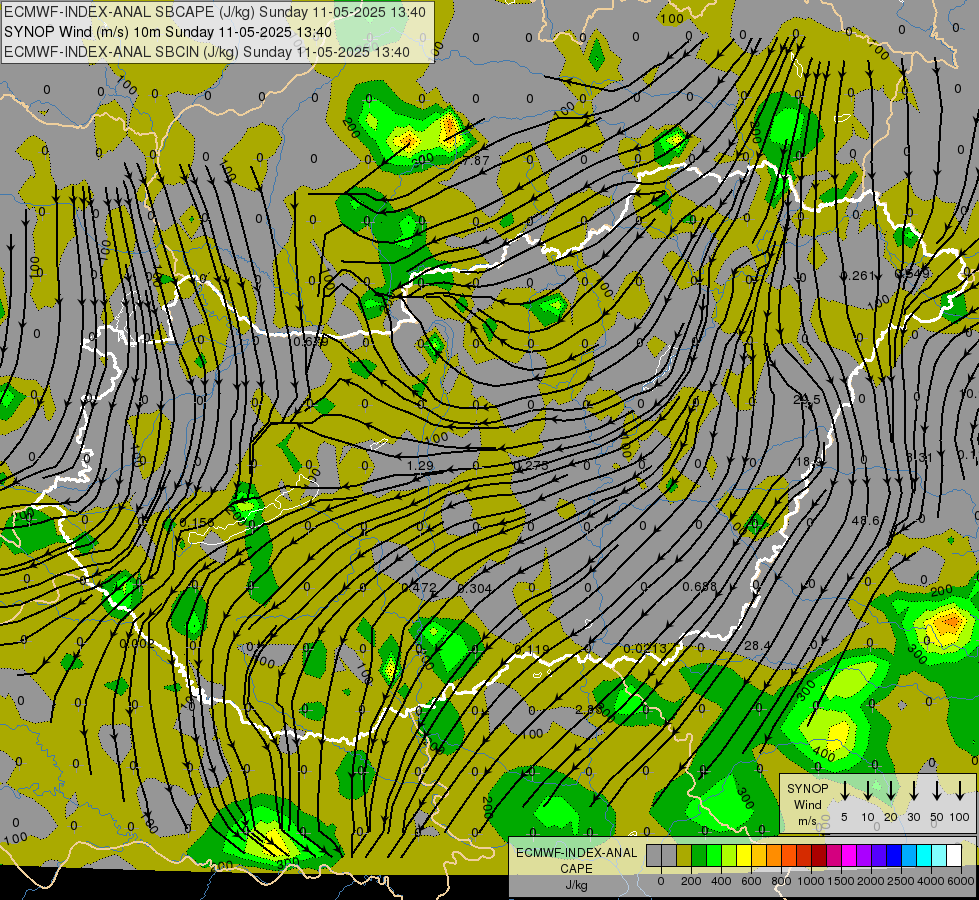Click the map value 0.119
The height and width of the screenshot is (900, 979).
click(x=531, y=650)
